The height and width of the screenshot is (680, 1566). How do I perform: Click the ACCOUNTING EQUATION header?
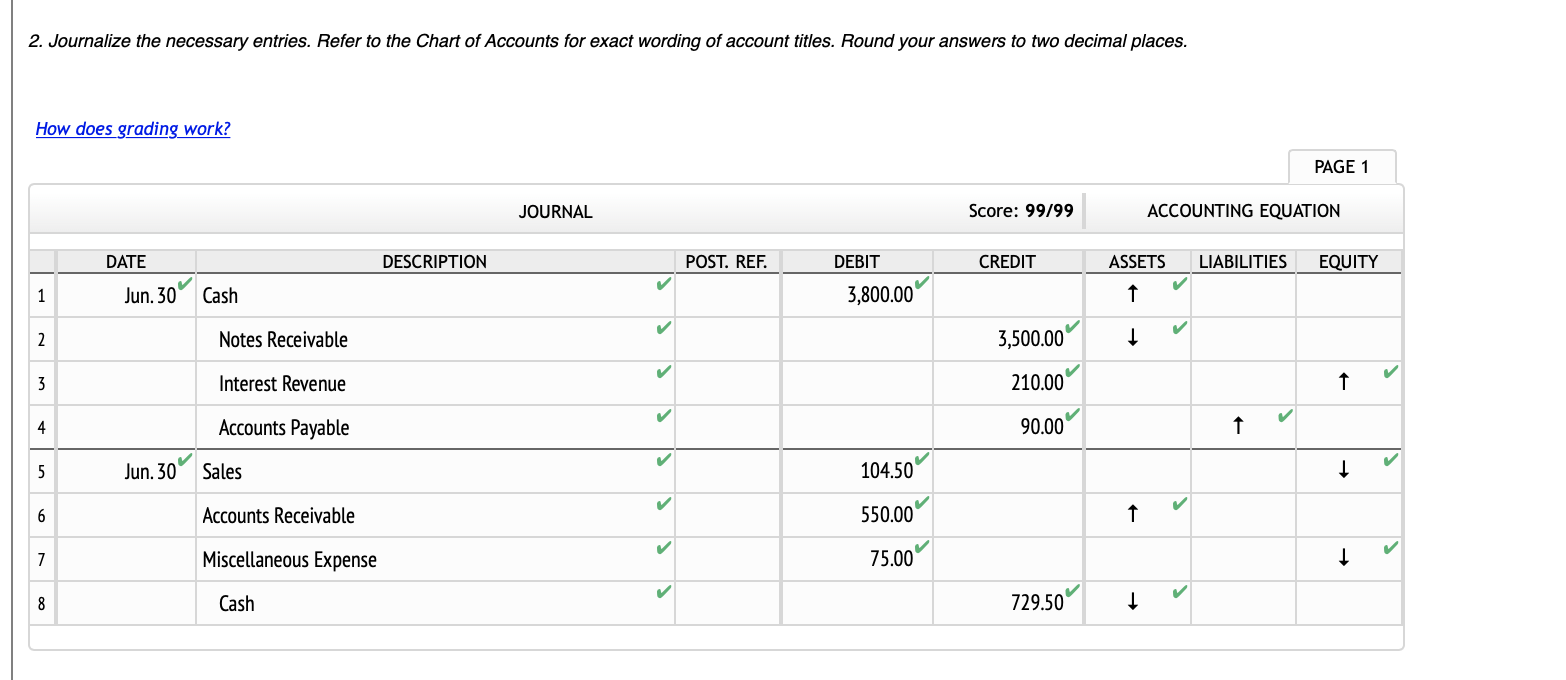click(1243, 211)
